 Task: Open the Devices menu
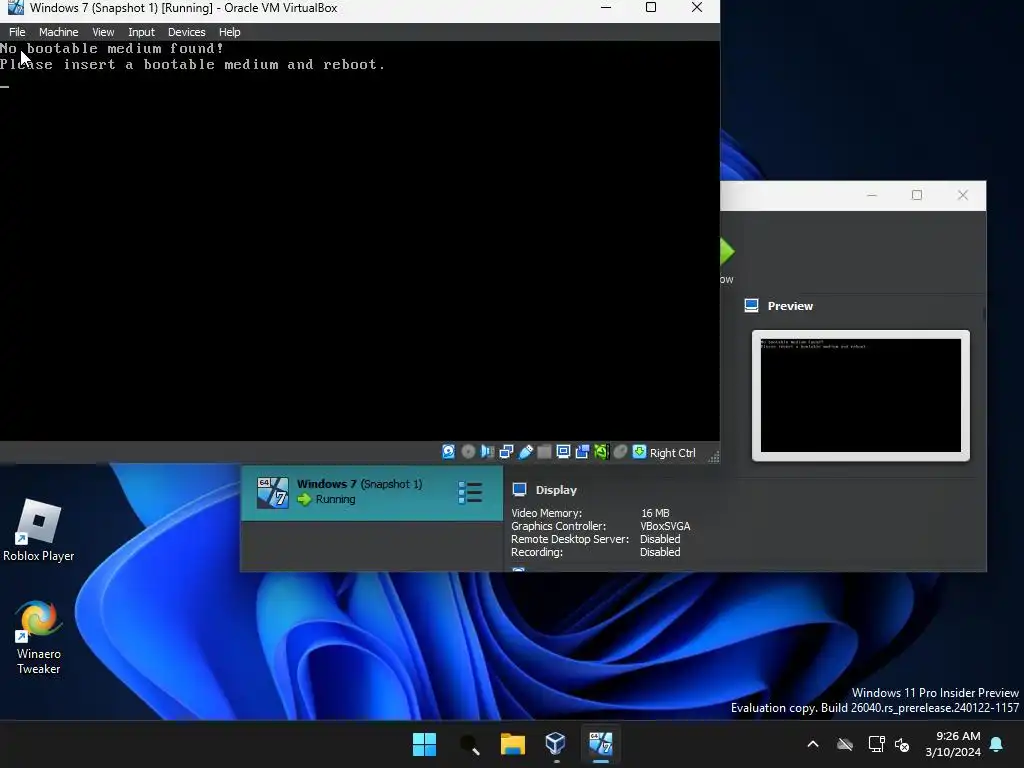click(x=186, y=32)
